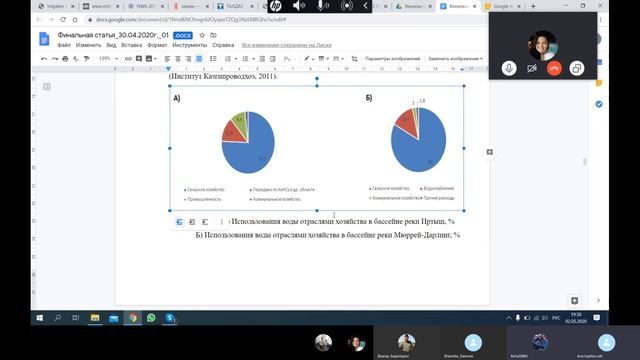Star the document
Screen dimensions: 640x360
pos(202,36)
